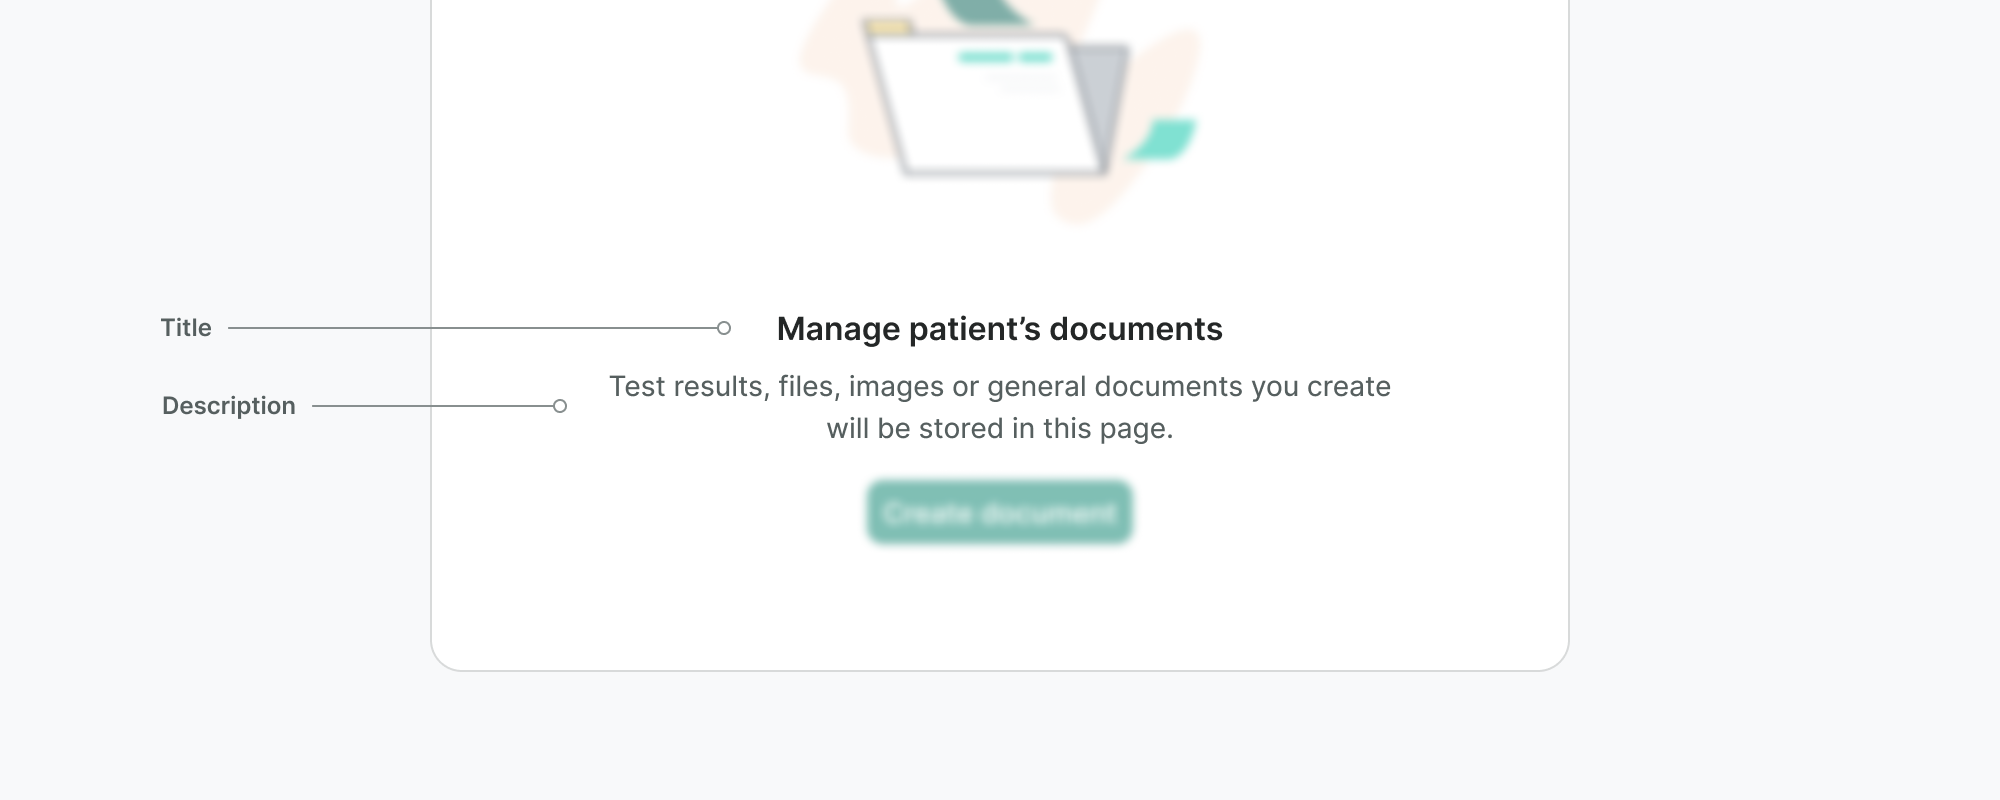2000x800 pixels.
Task: Click the teal paper shape right of folder
Action: coord(1165,138)
